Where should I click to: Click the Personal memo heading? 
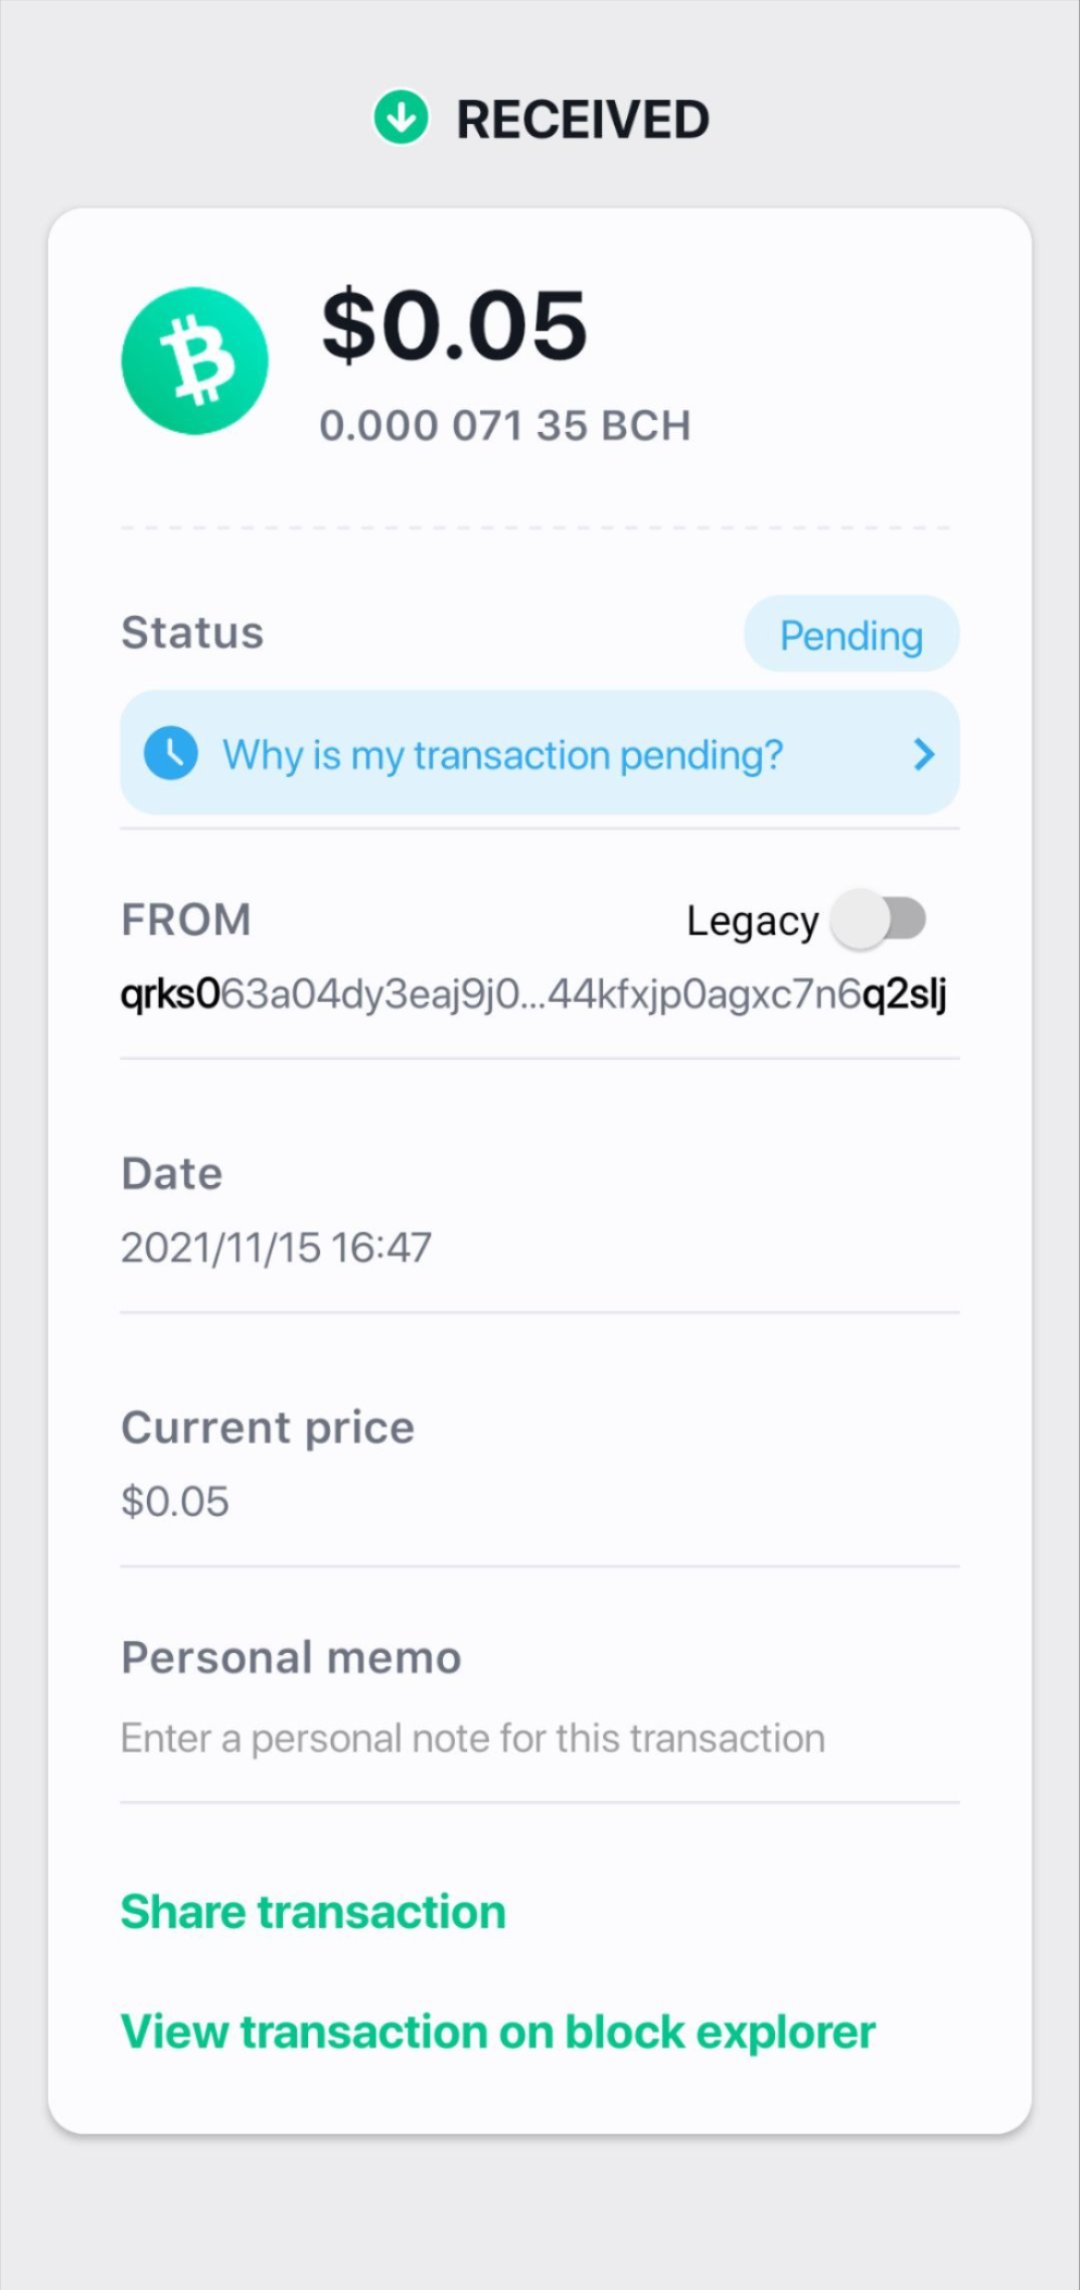[x=291, y=1657]
